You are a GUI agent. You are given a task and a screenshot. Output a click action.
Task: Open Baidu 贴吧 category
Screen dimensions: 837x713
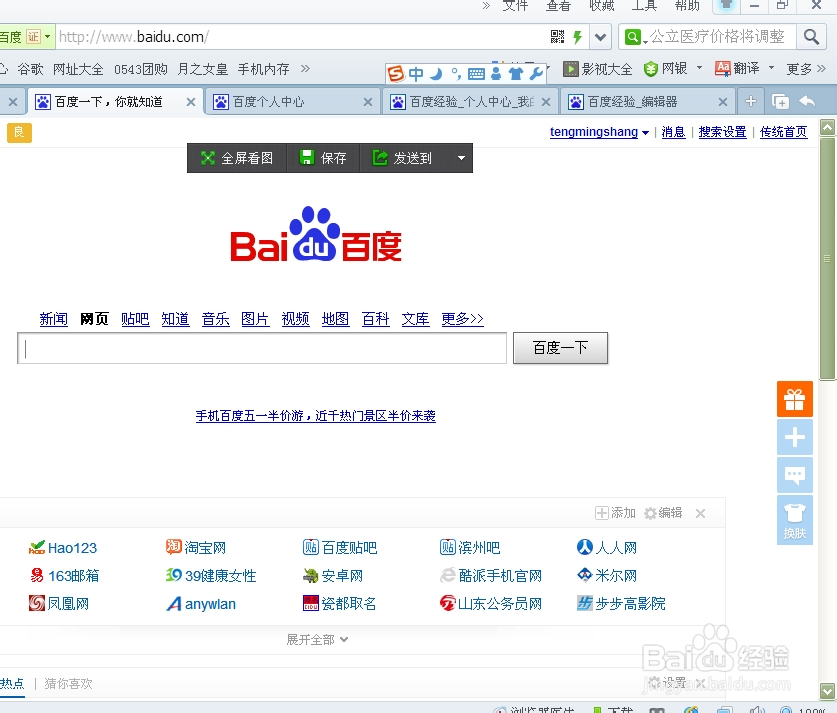tap(135, 319)
